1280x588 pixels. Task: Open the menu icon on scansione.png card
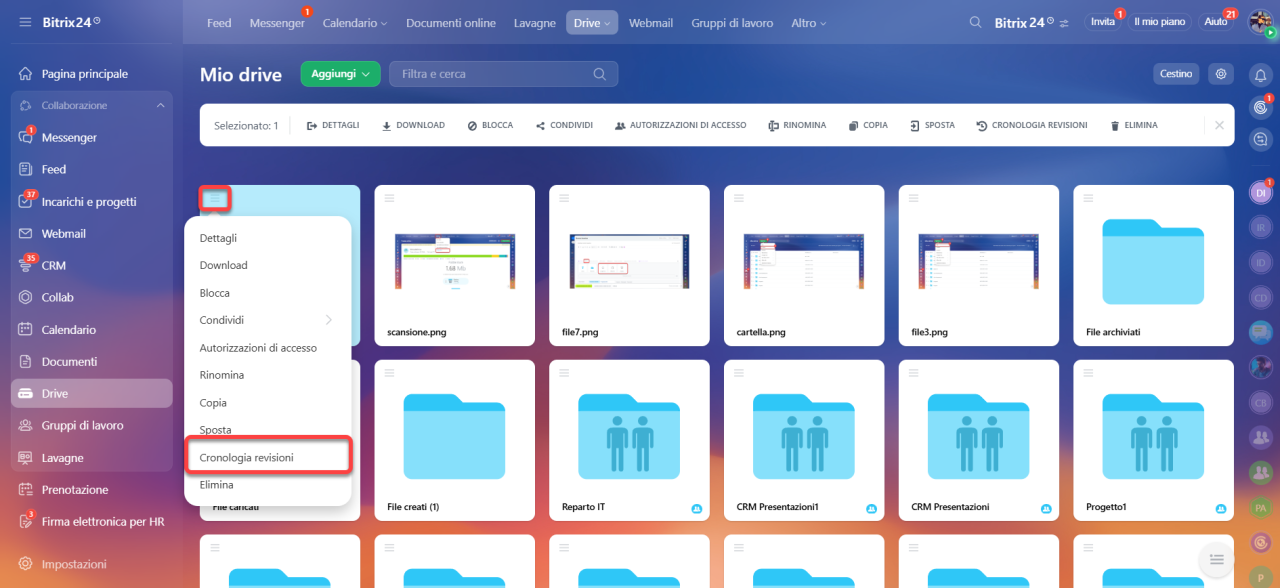click(x=390, y=198)
